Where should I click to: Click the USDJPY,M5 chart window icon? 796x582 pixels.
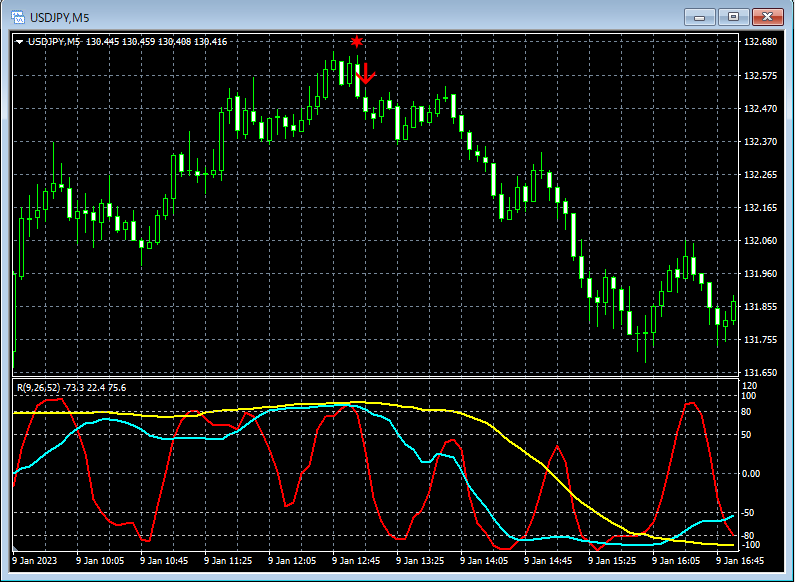[x=18, y=17]
